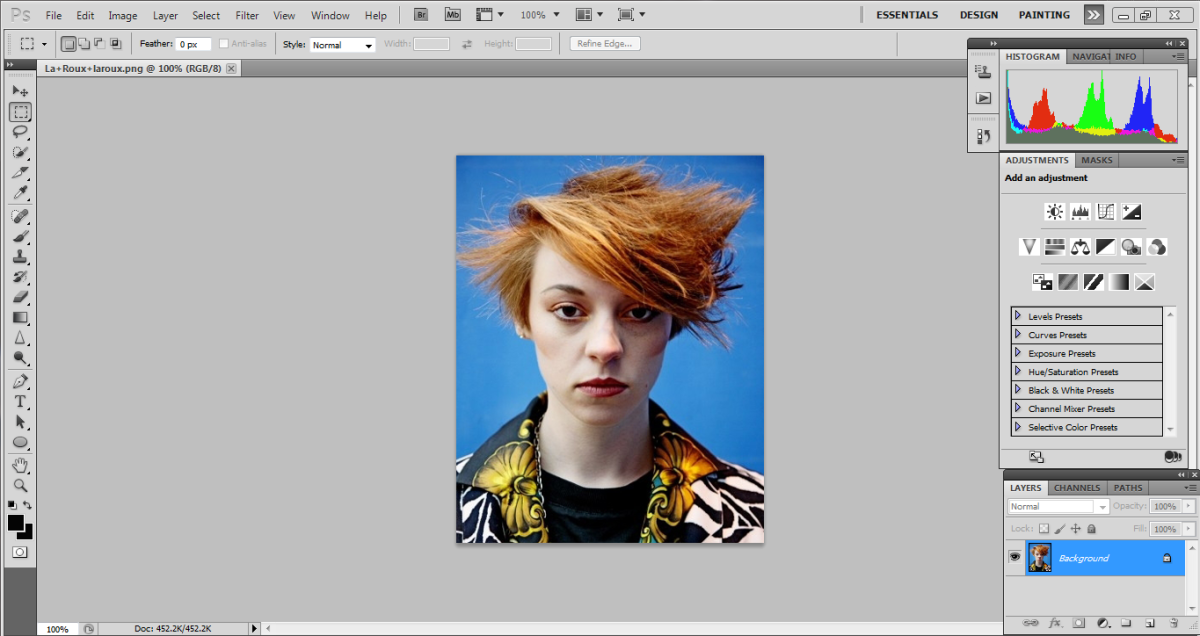Toggle Quick Mask mode at toolbar bottom
This screenshot has width=1200, height=636.
20,551
